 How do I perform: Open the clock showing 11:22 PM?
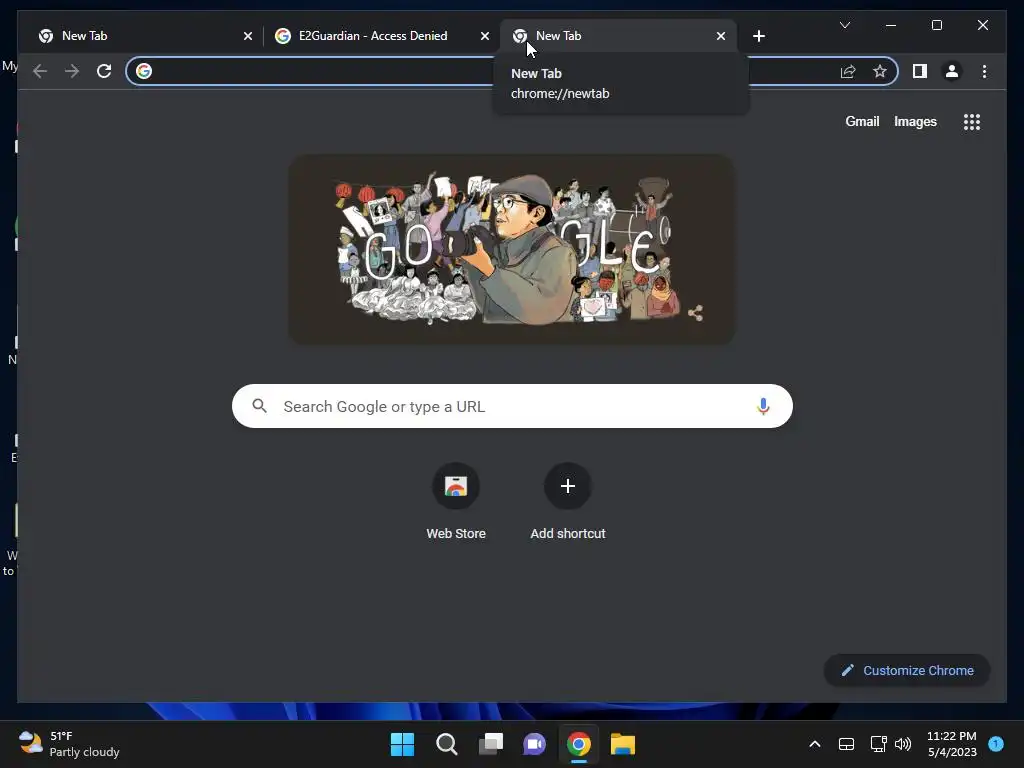pyautogui.click(x=952, y=744)
